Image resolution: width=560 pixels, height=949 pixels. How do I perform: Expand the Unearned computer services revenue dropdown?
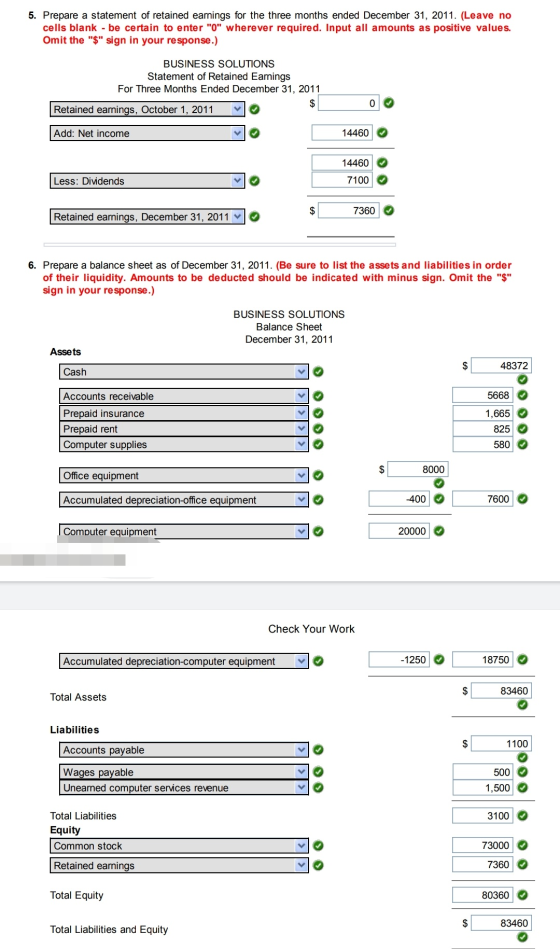tap(183, 788)
